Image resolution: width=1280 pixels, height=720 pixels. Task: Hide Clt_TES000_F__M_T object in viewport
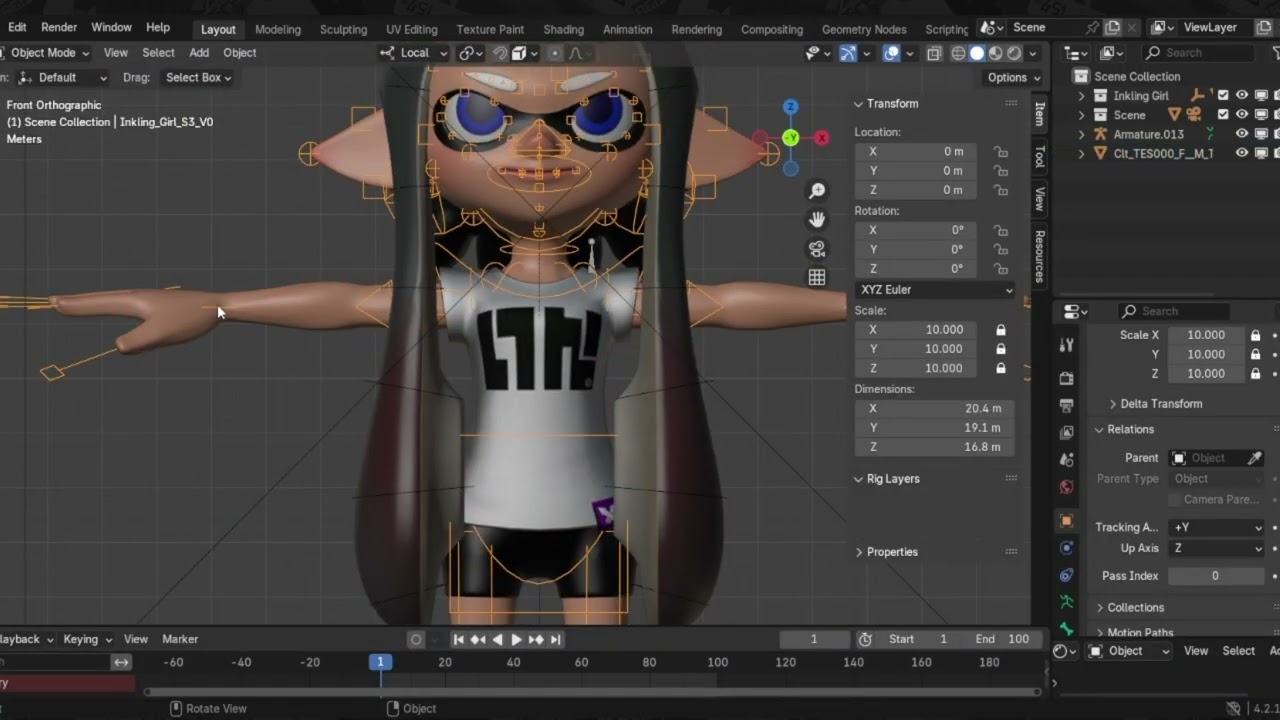click(x=1242, y=153)
